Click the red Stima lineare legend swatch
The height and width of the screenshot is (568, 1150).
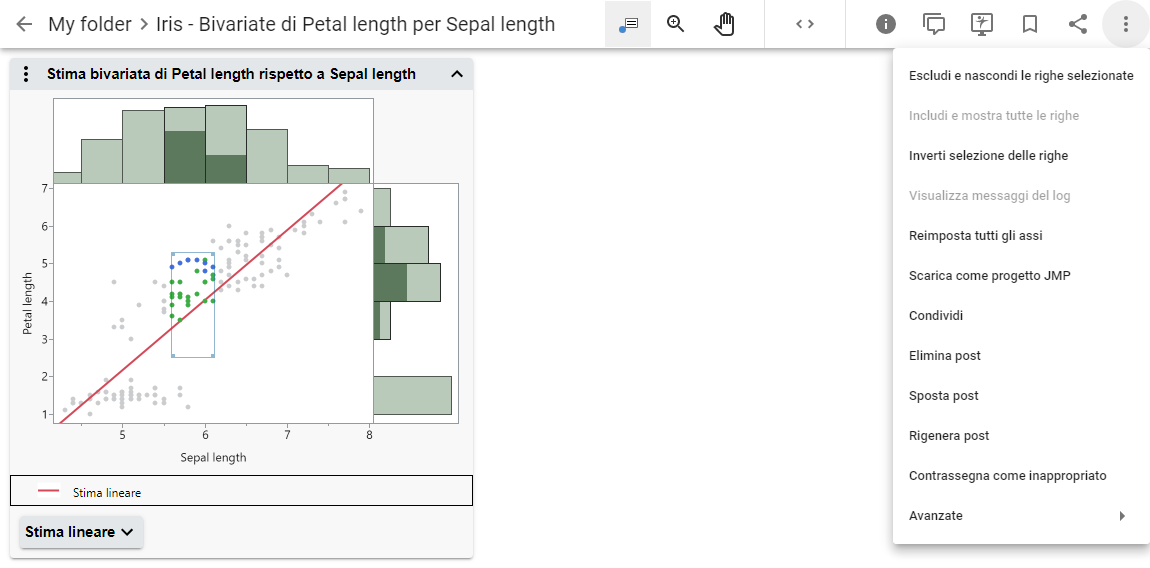48,491
